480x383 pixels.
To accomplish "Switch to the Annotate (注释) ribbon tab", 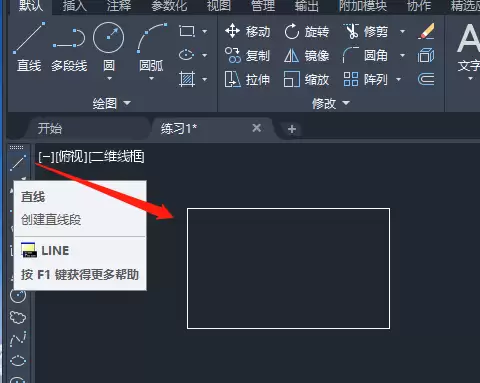I will [119, 5].
